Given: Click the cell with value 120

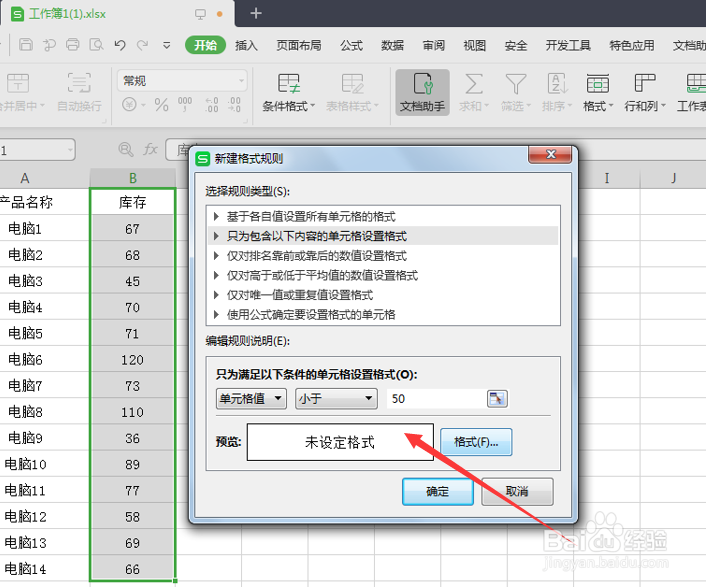Looking at the screenshot, I should tap(133, 360).
